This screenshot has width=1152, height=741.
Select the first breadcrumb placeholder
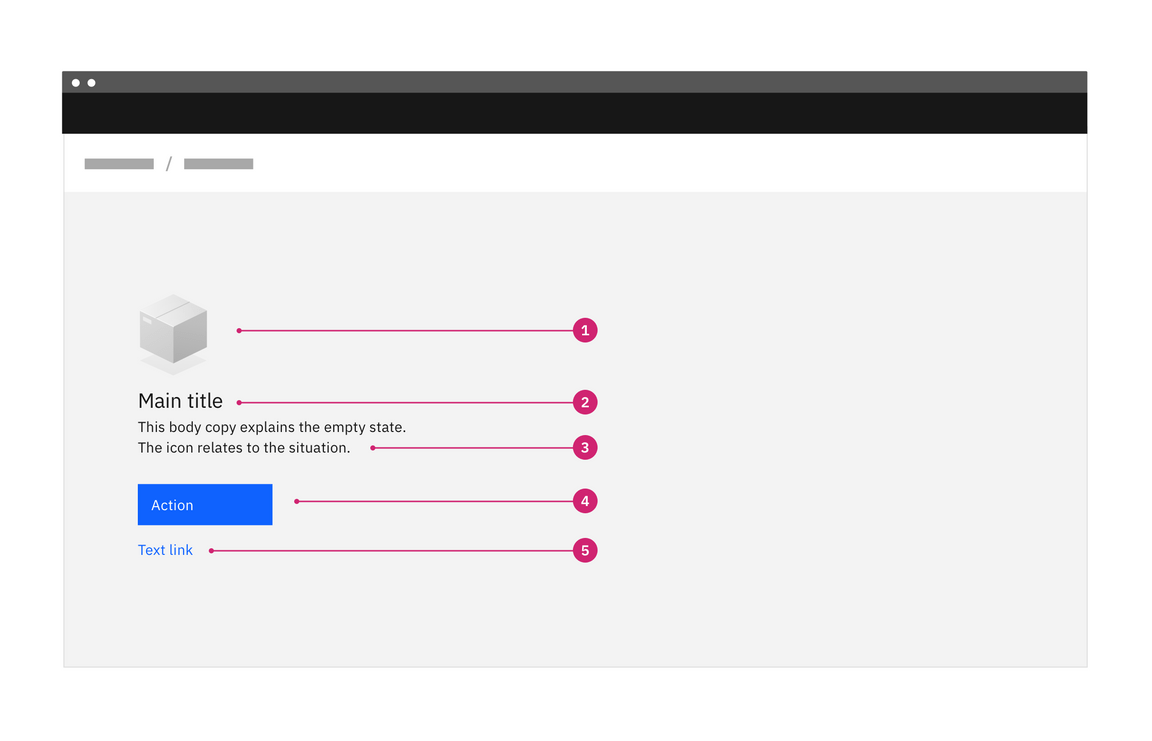118,163
